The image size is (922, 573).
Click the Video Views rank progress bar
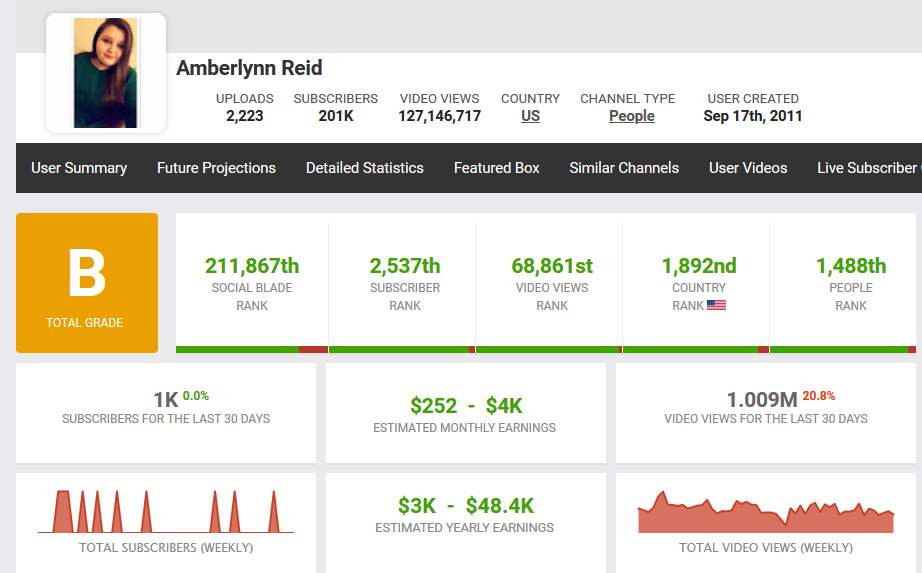(549, 349)
